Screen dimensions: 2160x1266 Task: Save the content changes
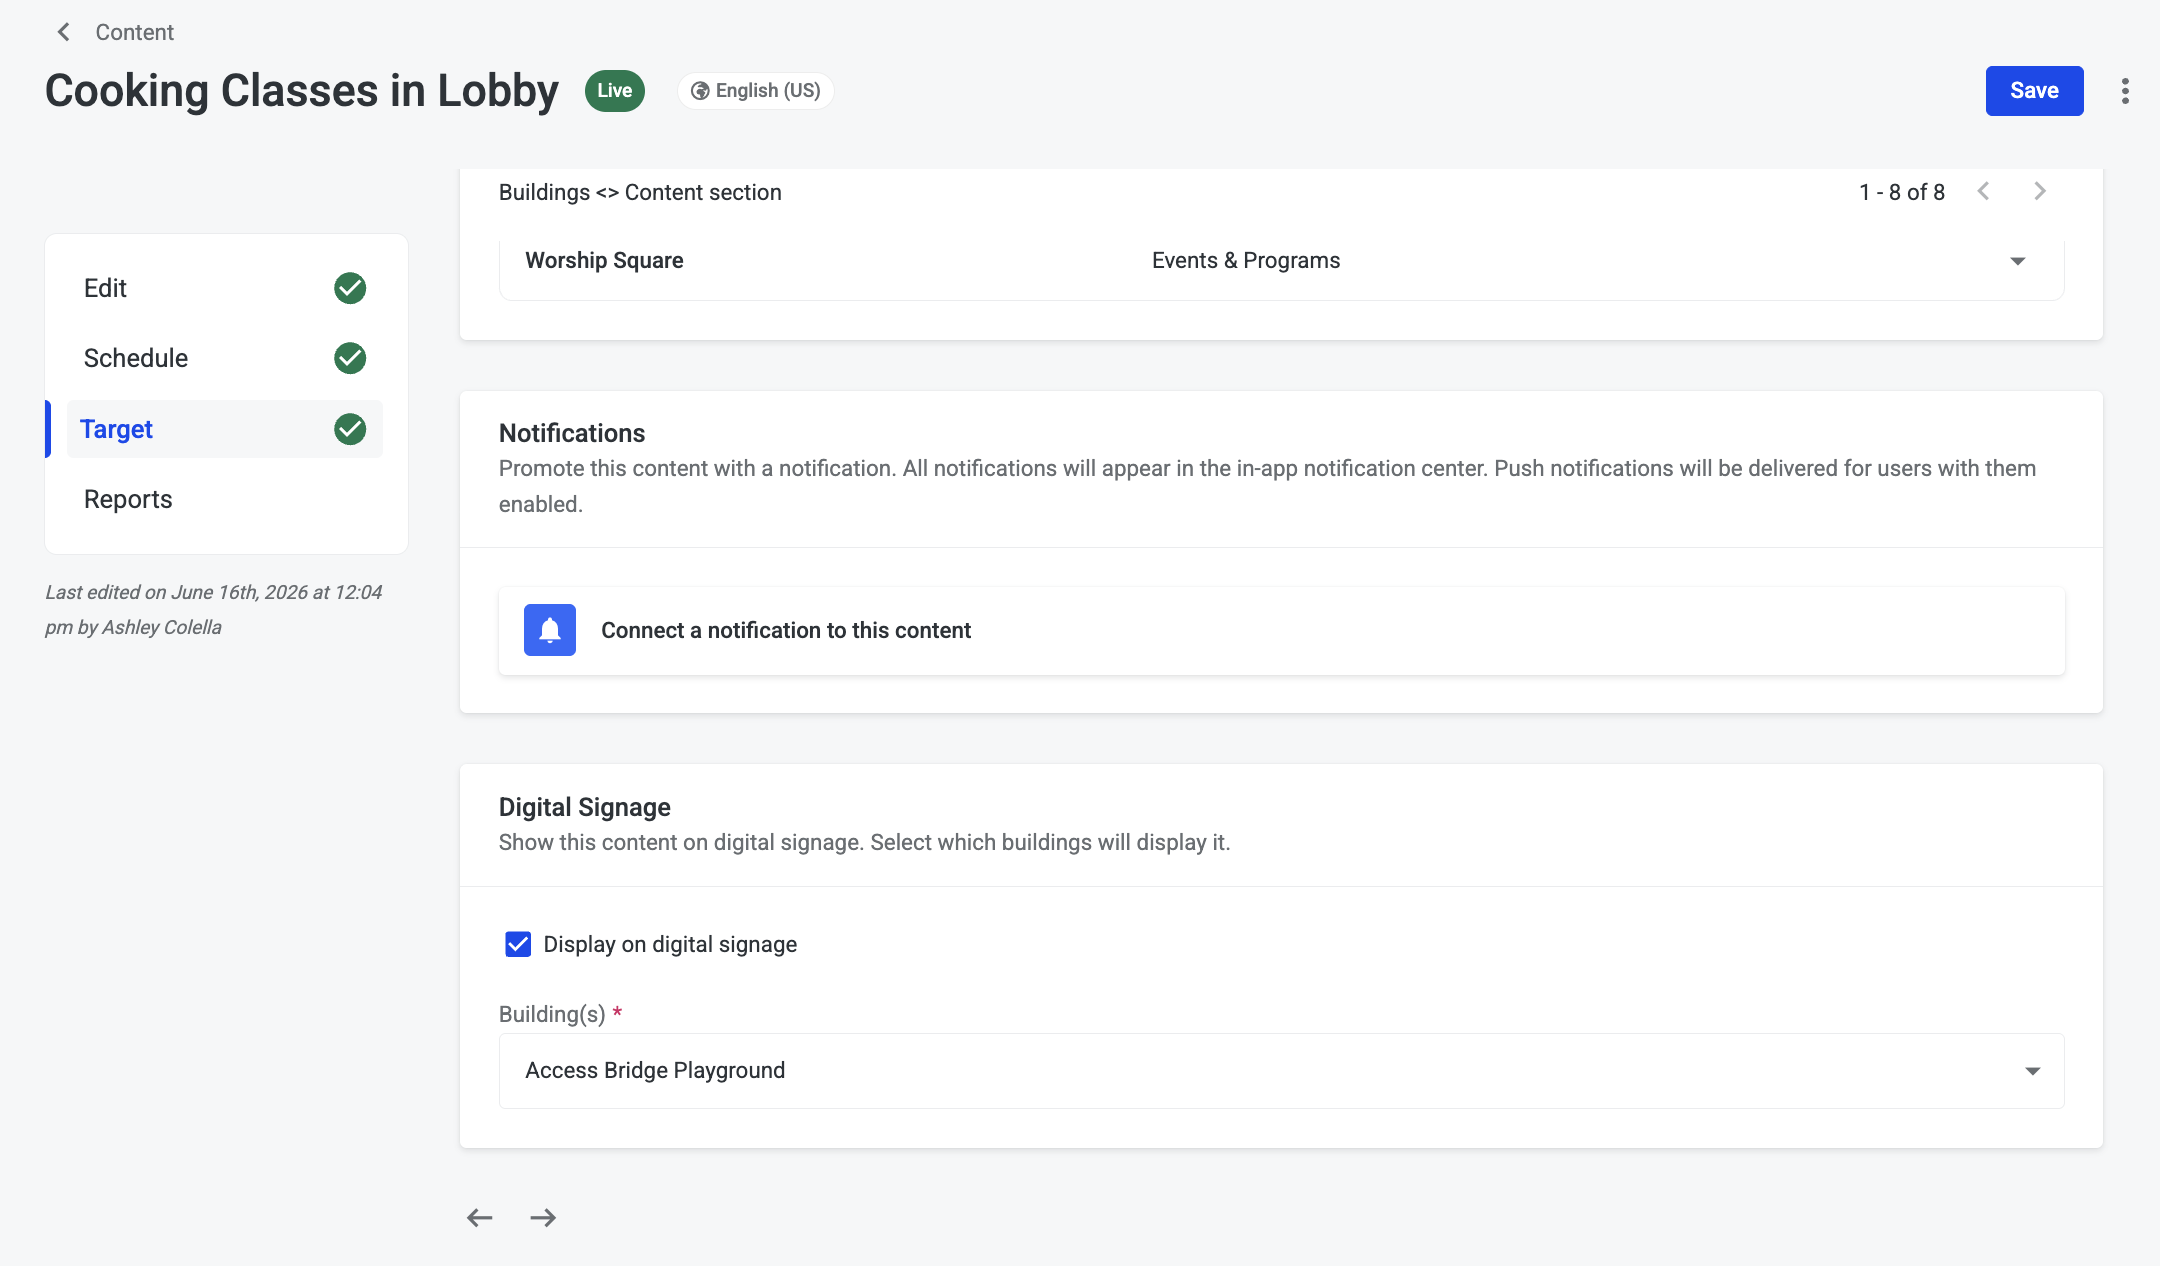(2034, 91)
